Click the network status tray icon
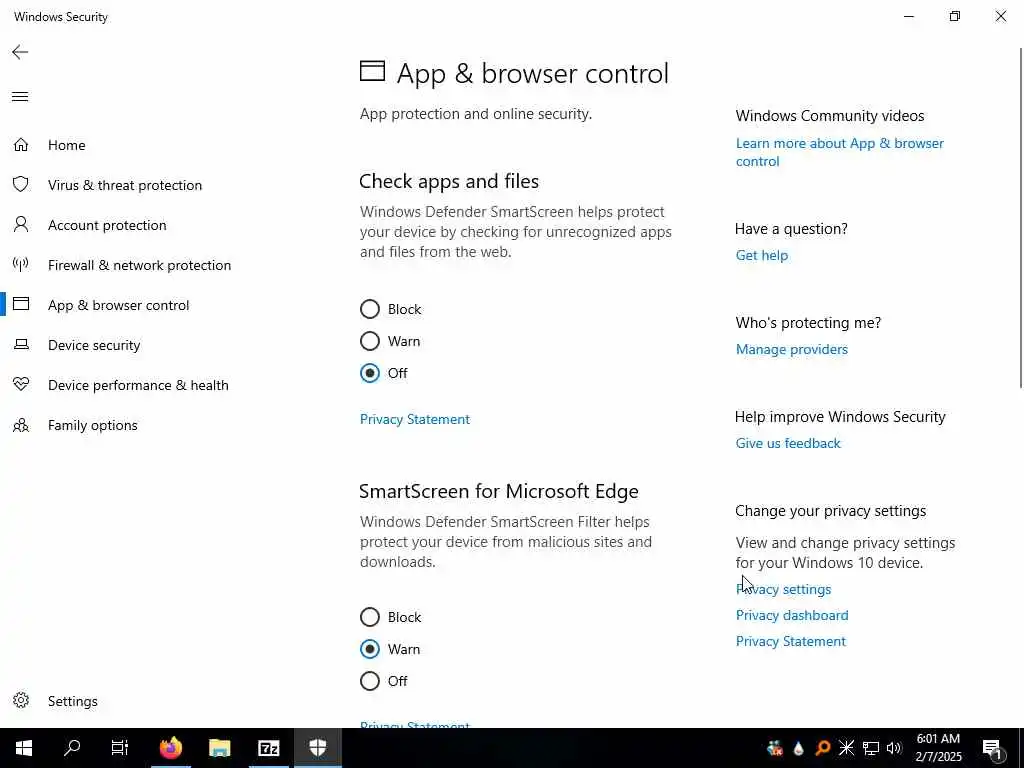The width and height of the screenshot is (1024, 768). click(871, 748)
